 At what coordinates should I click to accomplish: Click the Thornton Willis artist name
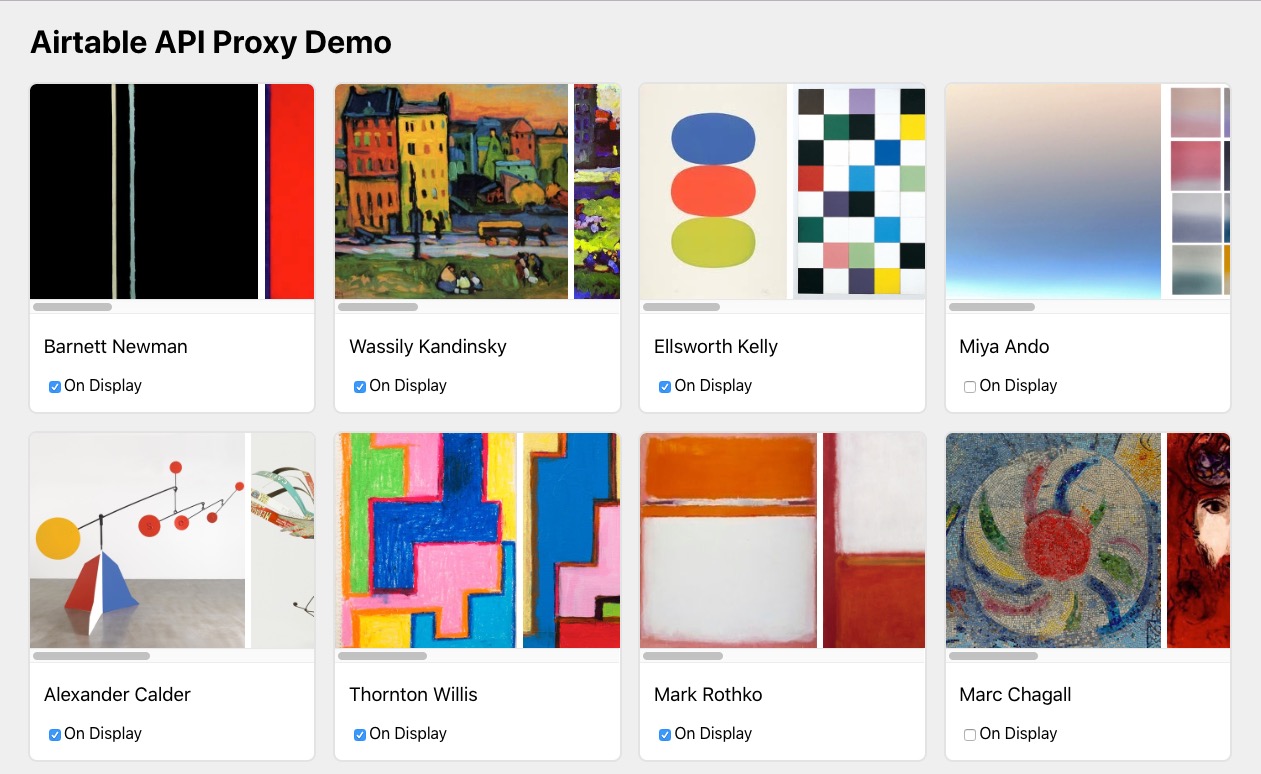pos(413,695)
